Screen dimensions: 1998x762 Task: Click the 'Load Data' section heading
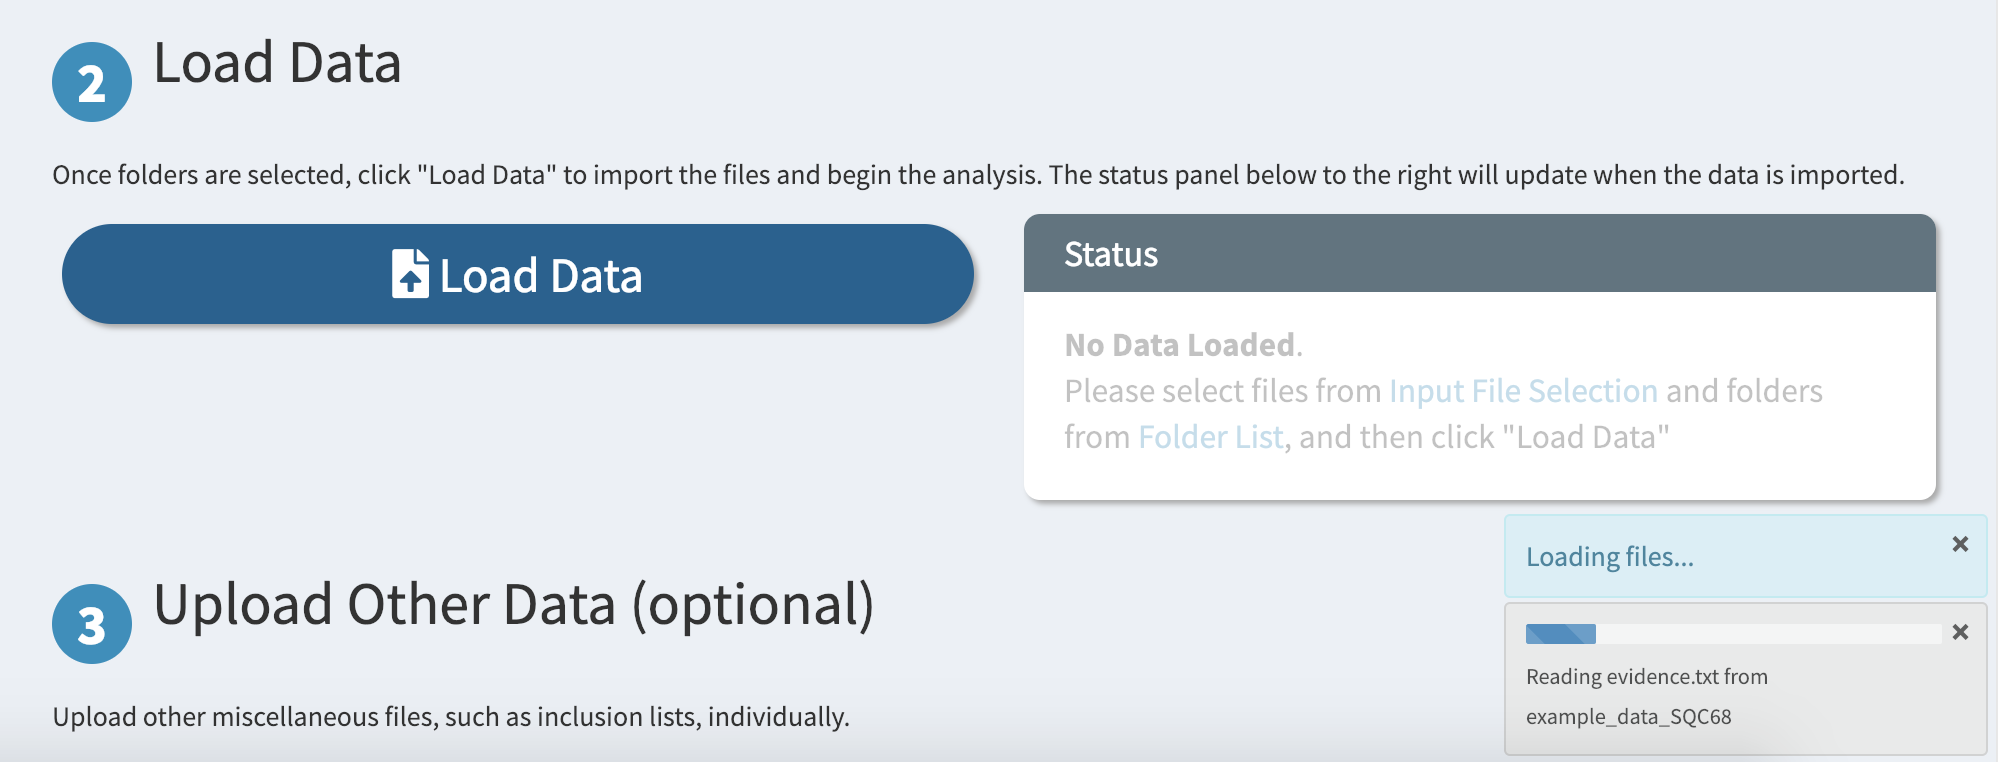coord(277,63)
